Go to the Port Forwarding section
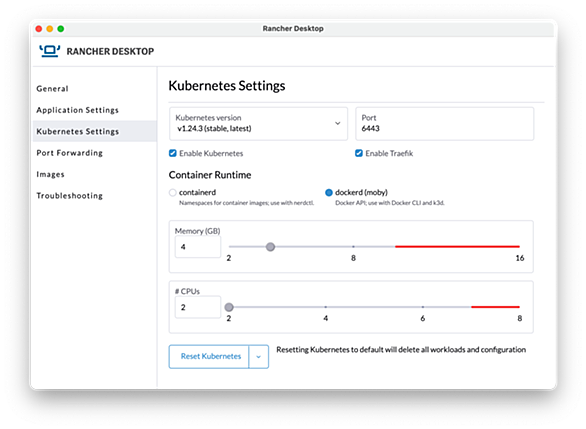Image resolution: width=586 pixels, height=429 pixels. (x=70, y=153)
